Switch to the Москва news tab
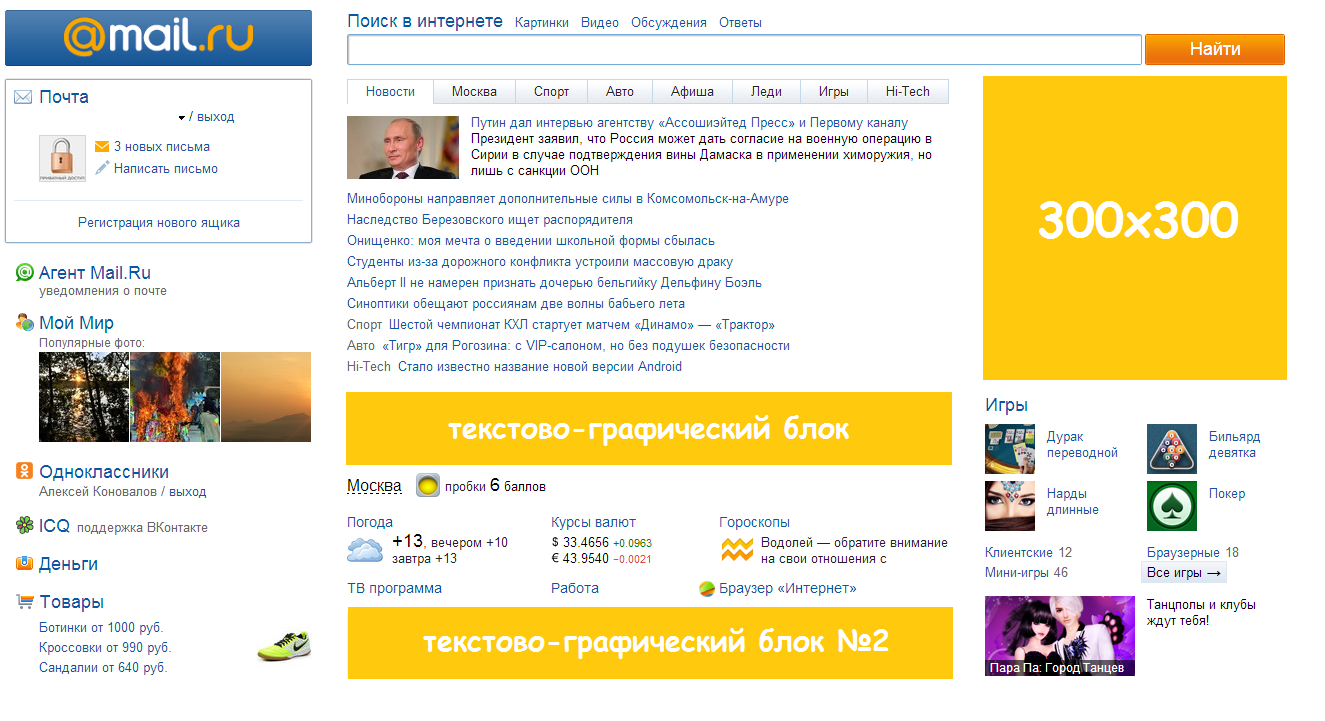The width and height of the screenshot is (1325, 721). pyautogui.click(x=474, y=91)
